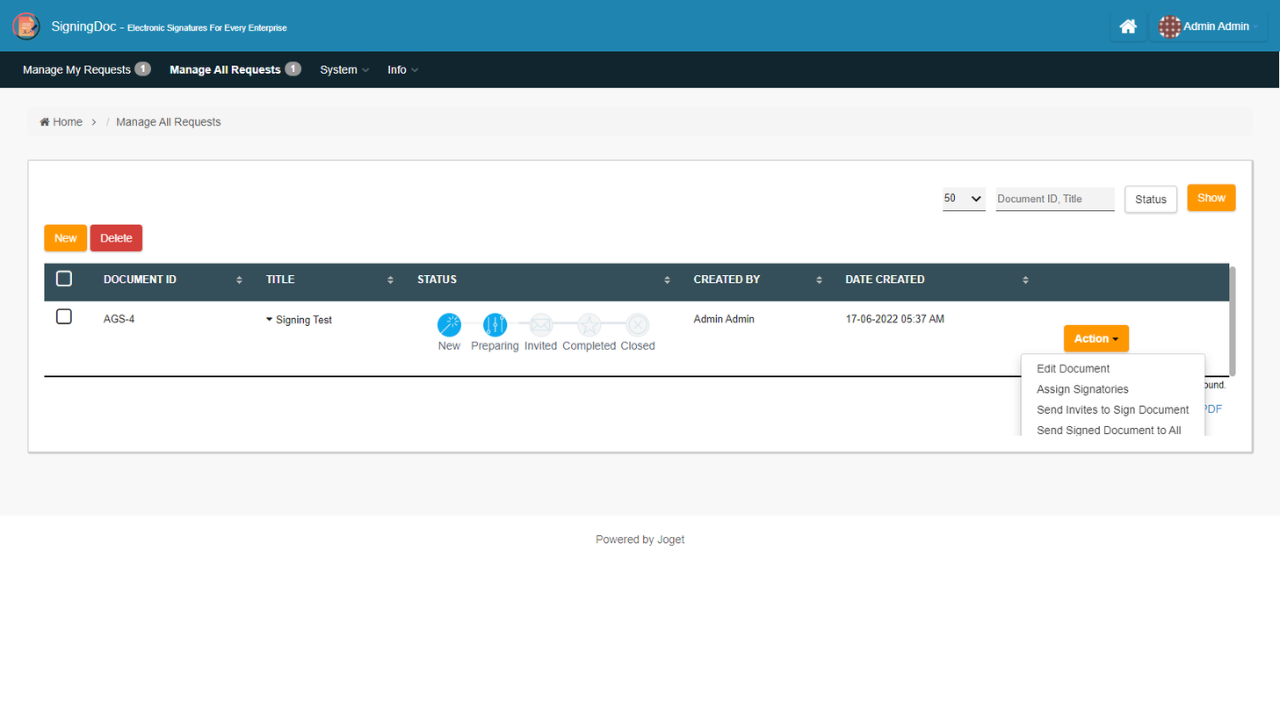Check the AGS-4 row checkbox
Viewport: 1280px width, 720px height.
[x=64, y=317]
